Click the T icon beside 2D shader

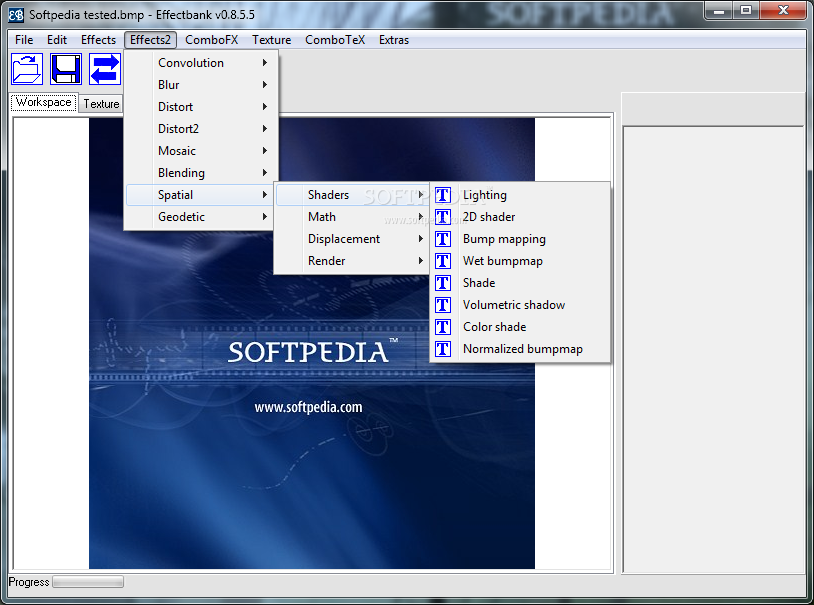pos(443,217)
